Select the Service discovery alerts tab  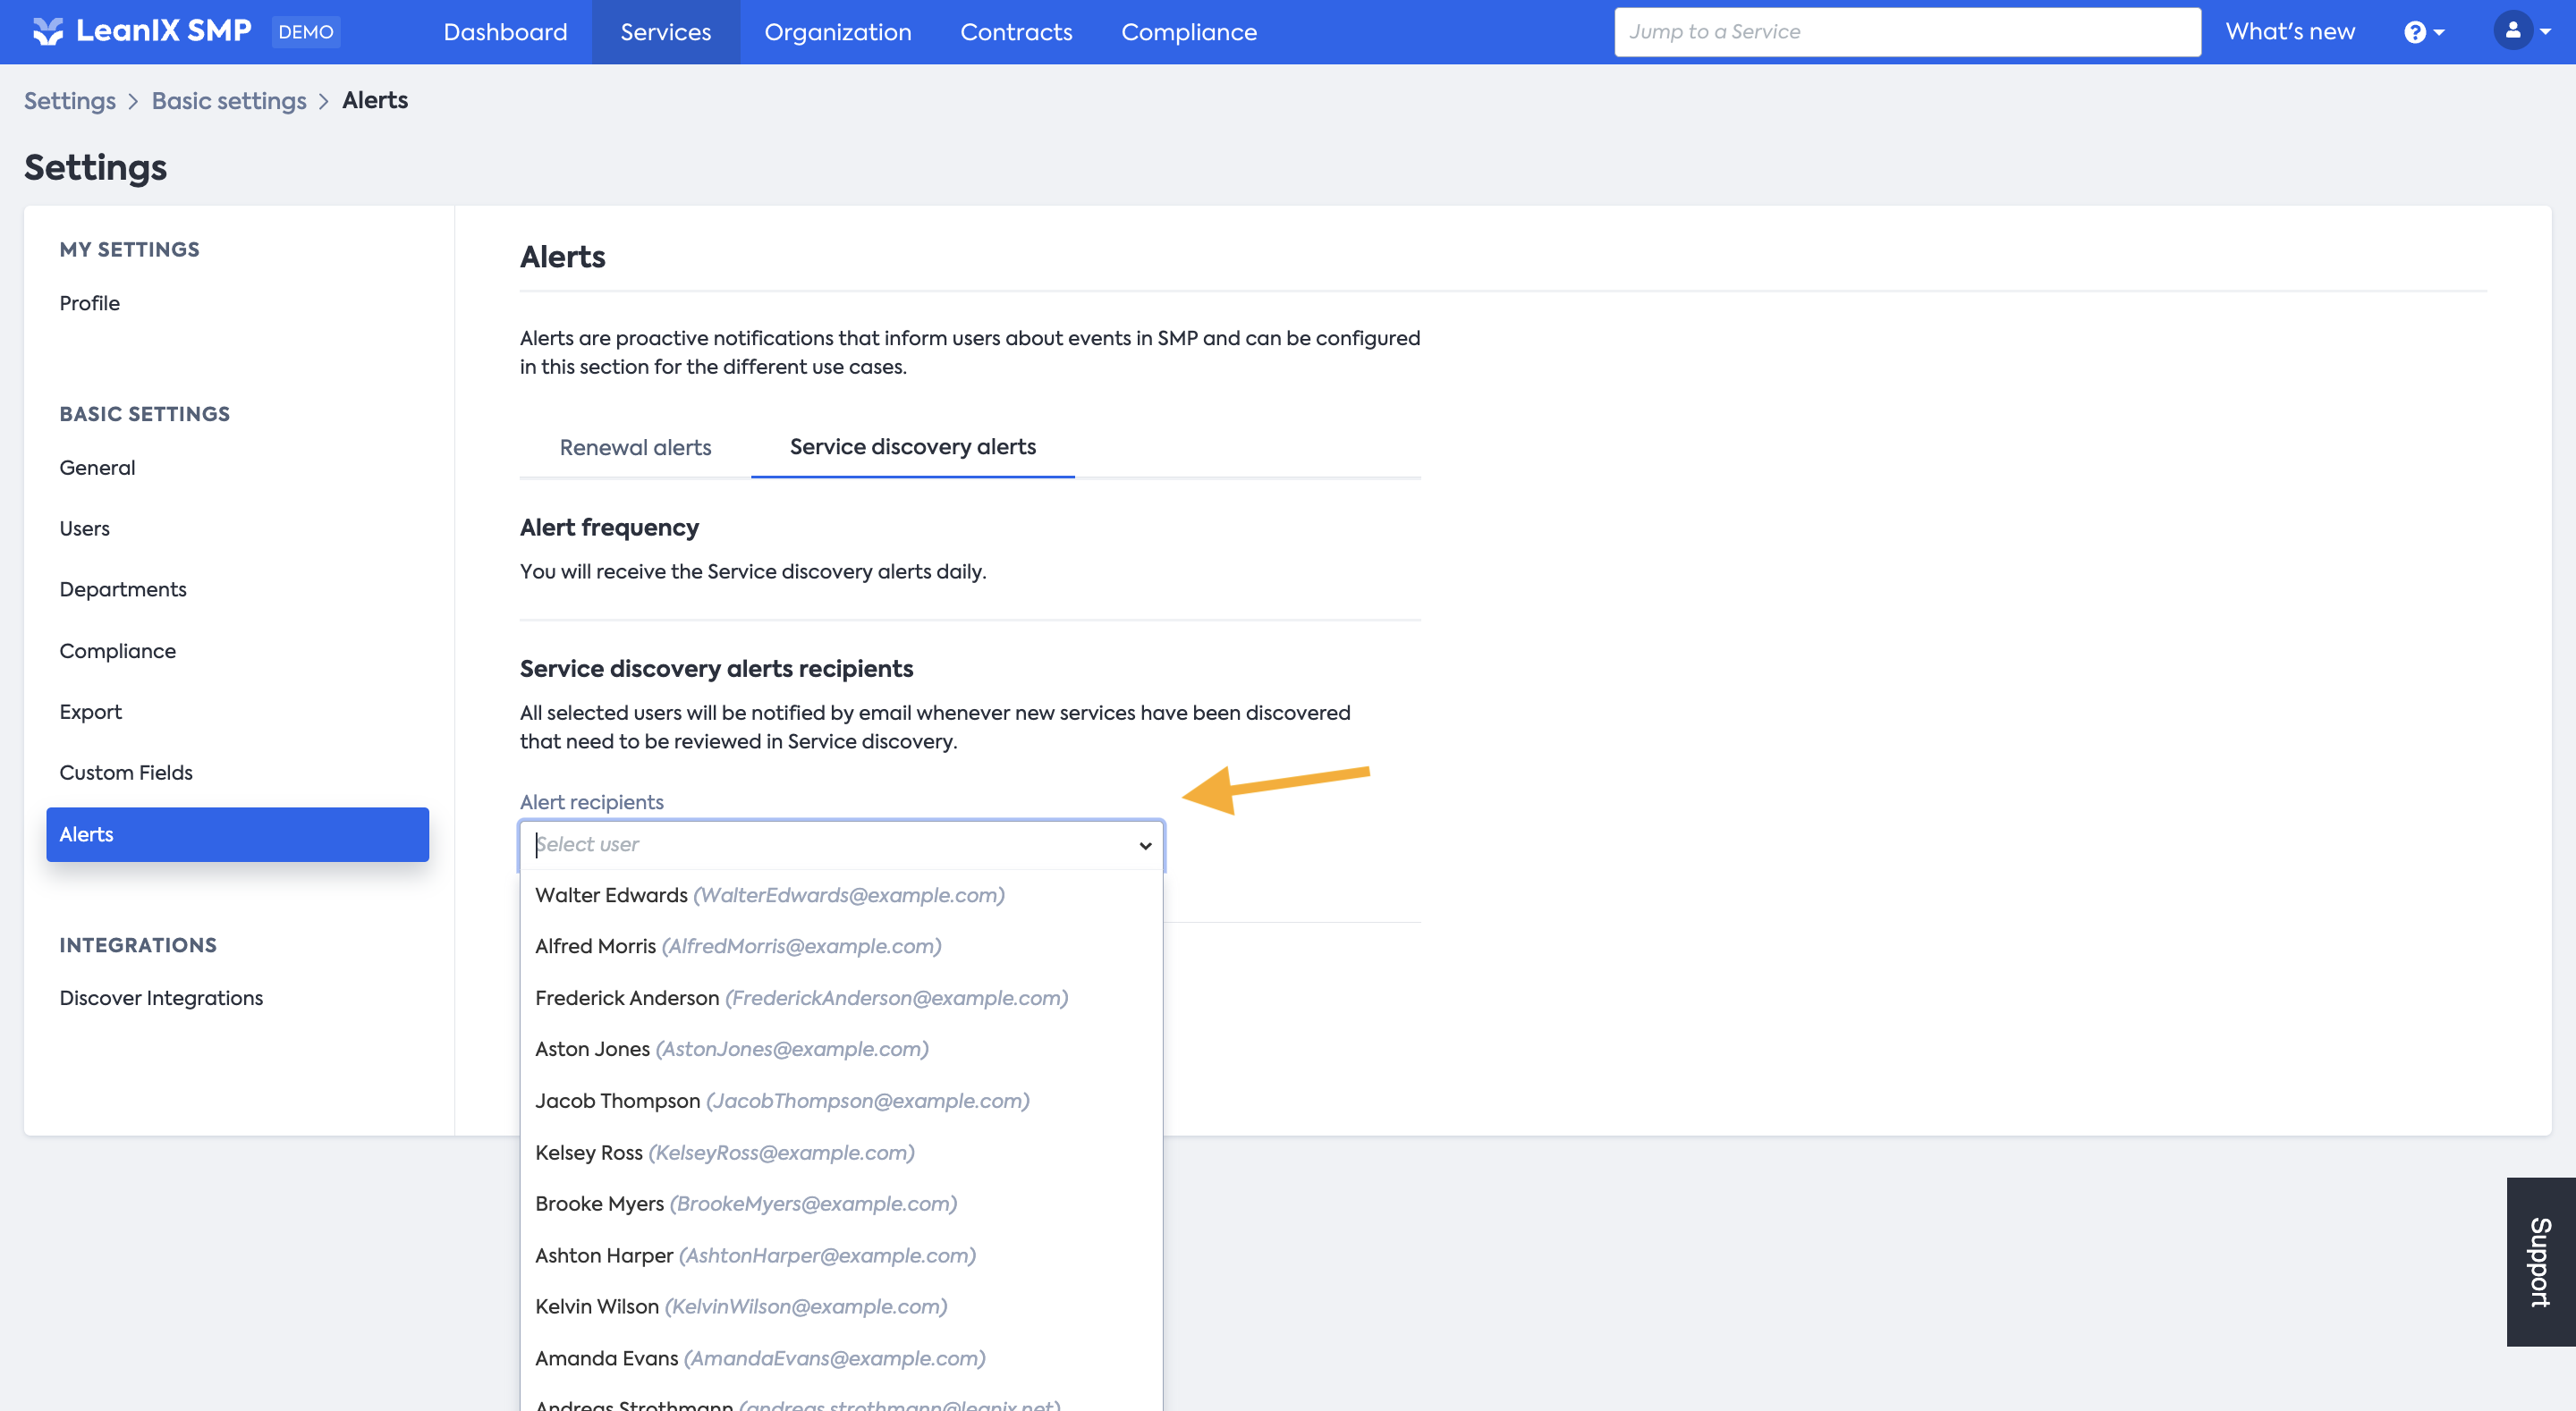912,447
